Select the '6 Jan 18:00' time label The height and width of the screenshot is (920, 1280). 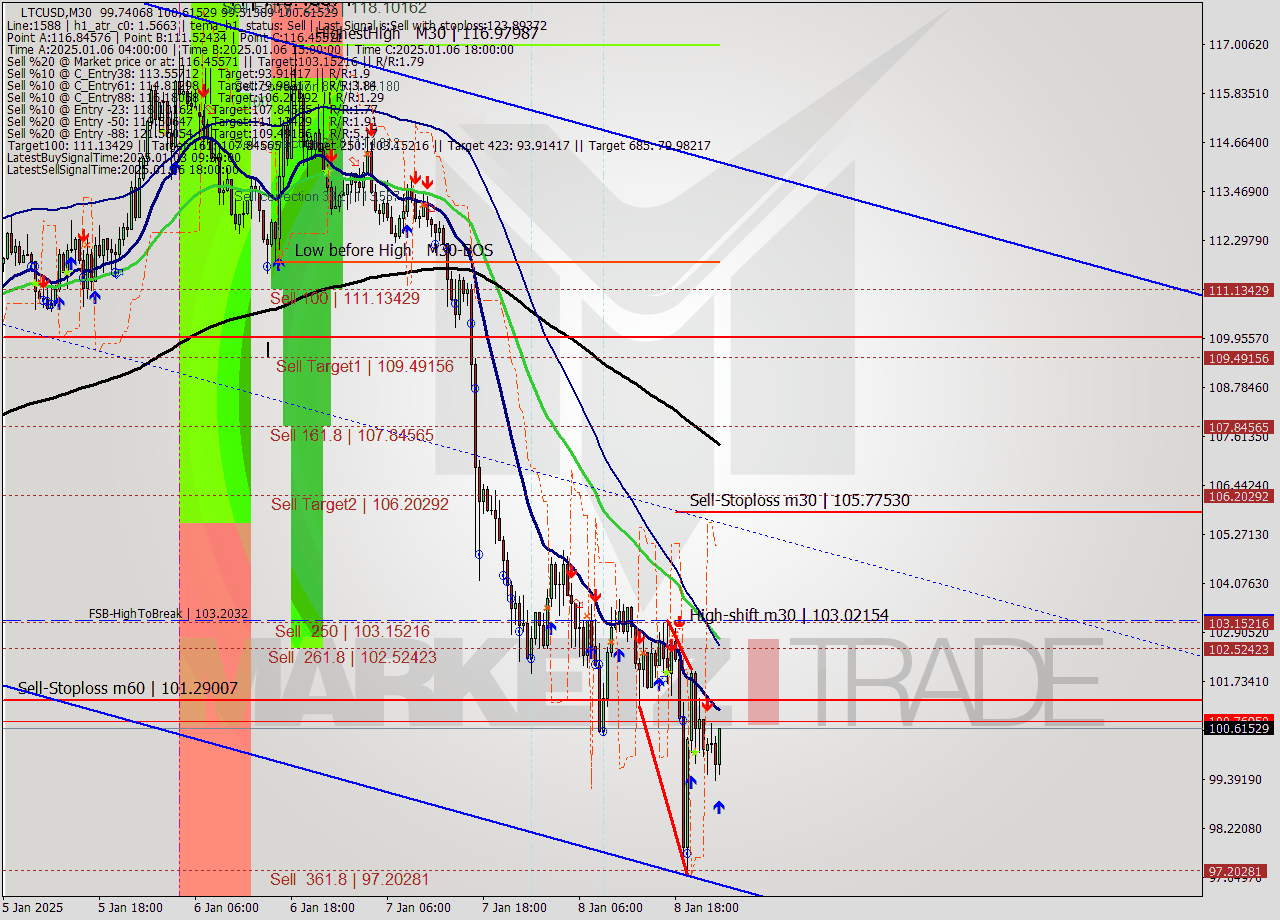[x=323, y=908]
